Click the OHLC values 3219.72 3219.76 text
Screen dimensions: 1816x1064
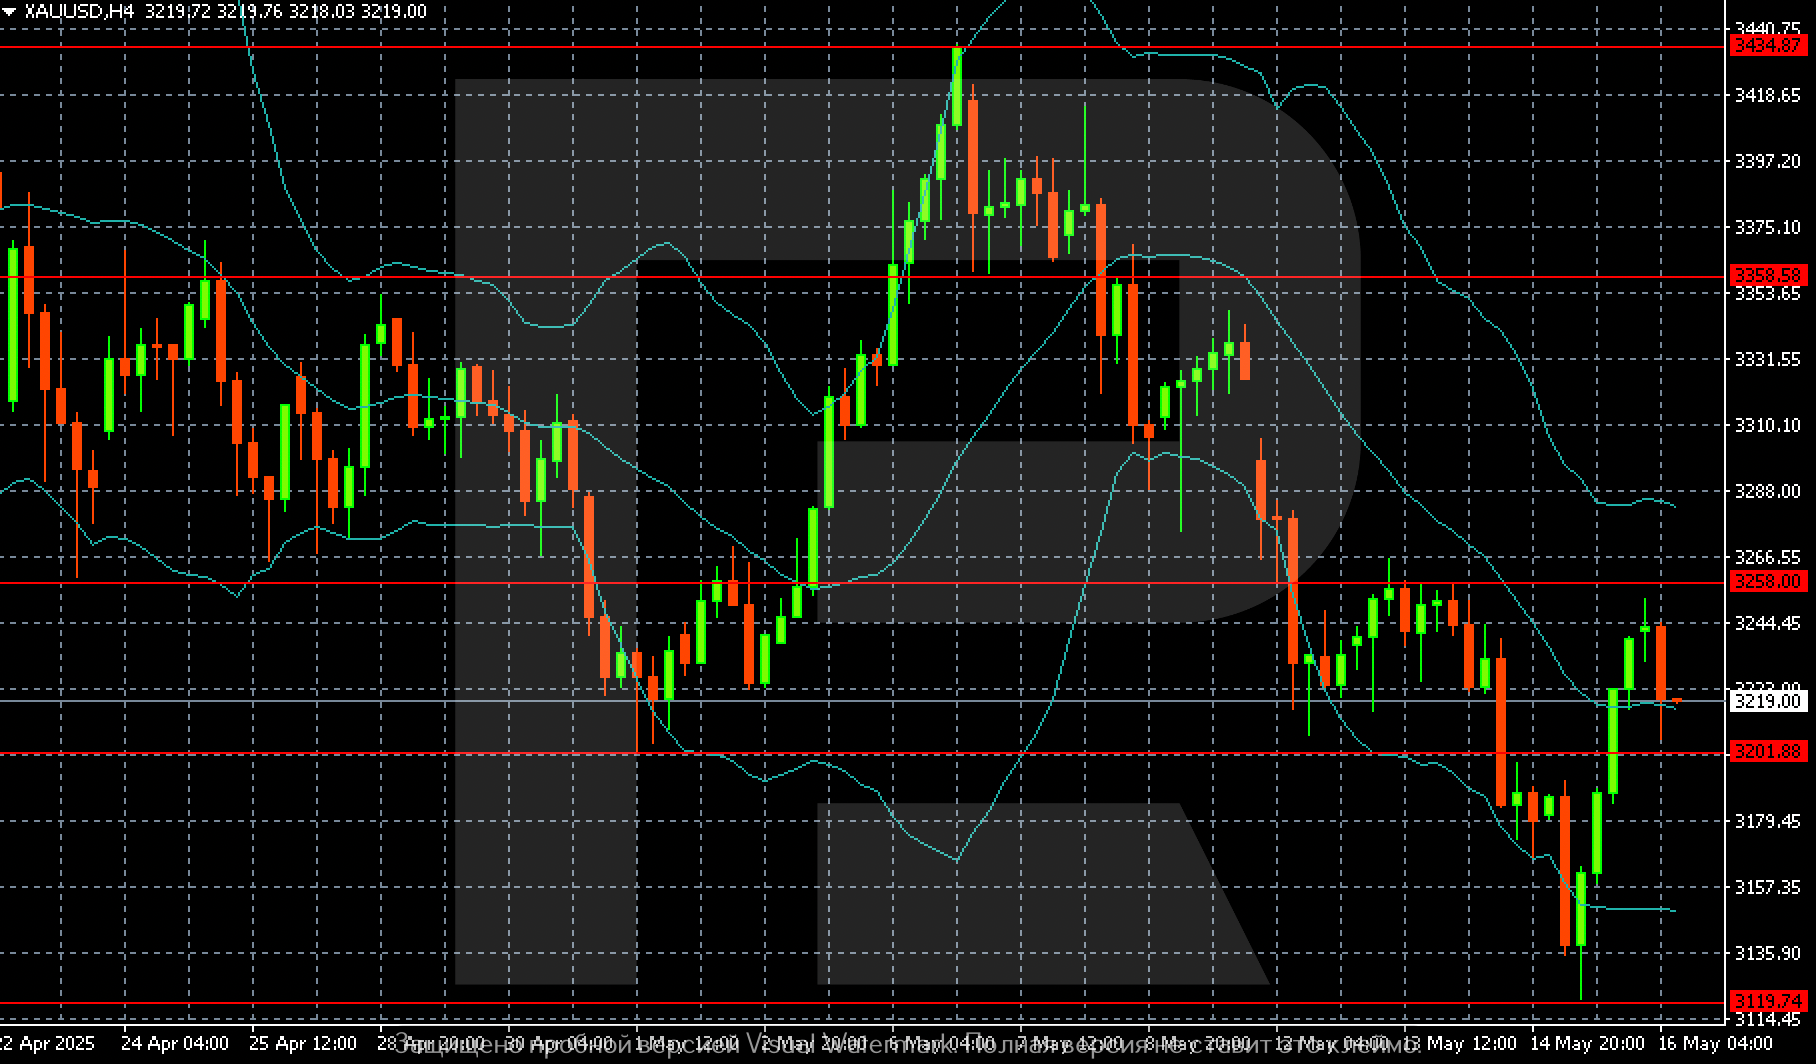point(214,11)
